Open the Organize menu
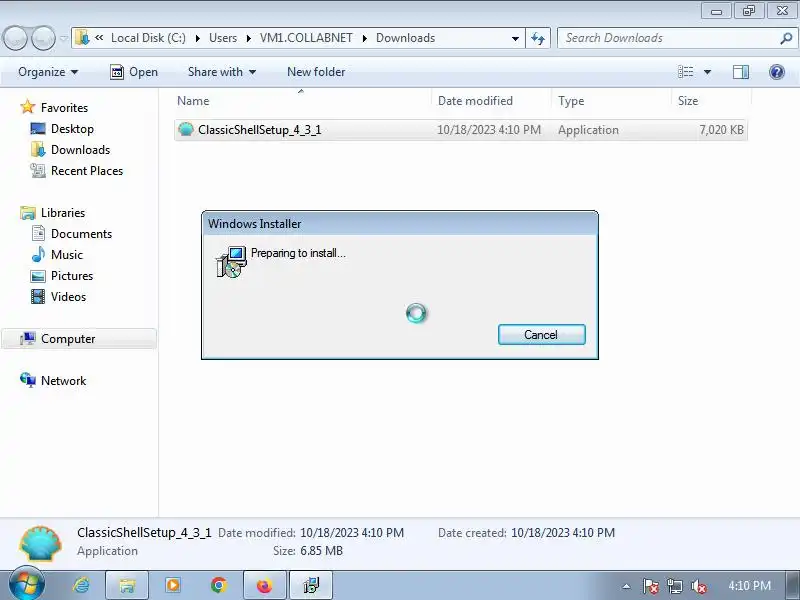The image size is (800, 600). point(48,72)
